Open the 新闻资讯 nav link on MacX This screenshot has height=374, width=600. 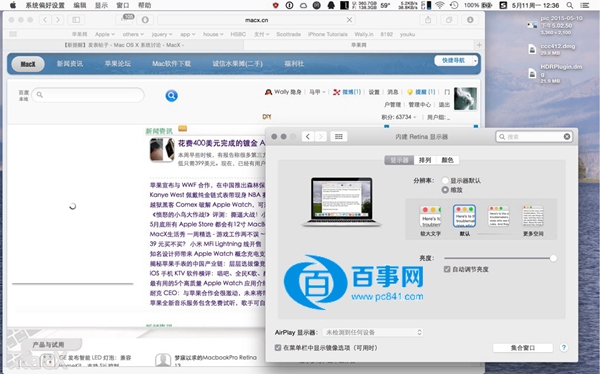tap(70, 64)
